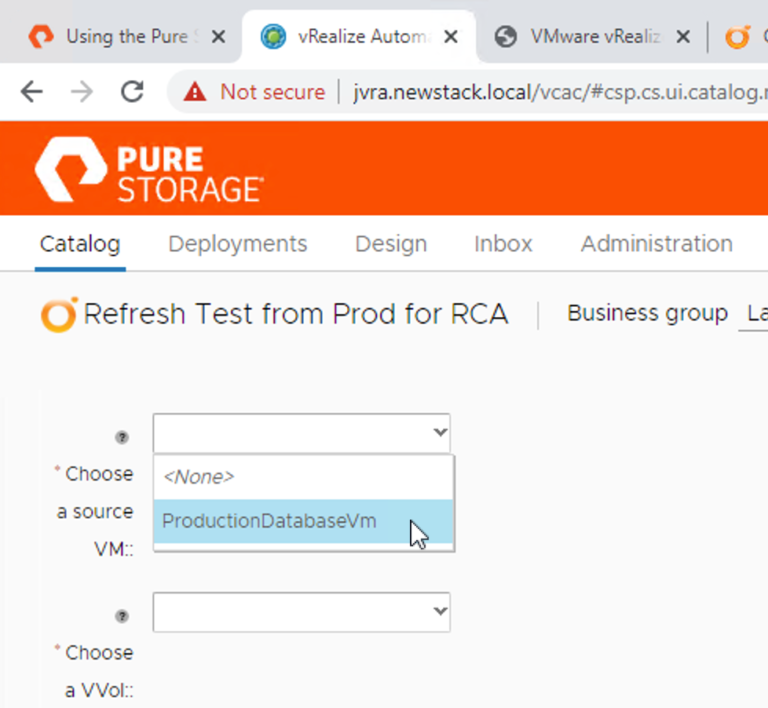The width and height of the screenshot is (768, 708).
Task: Reload the page with refresh icon
Action: (x=132, y=92)
